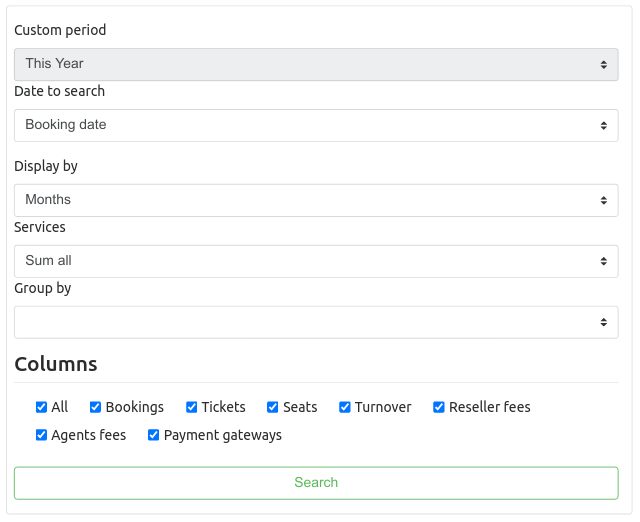Expand the Date to search dropdown

(316, 125)
